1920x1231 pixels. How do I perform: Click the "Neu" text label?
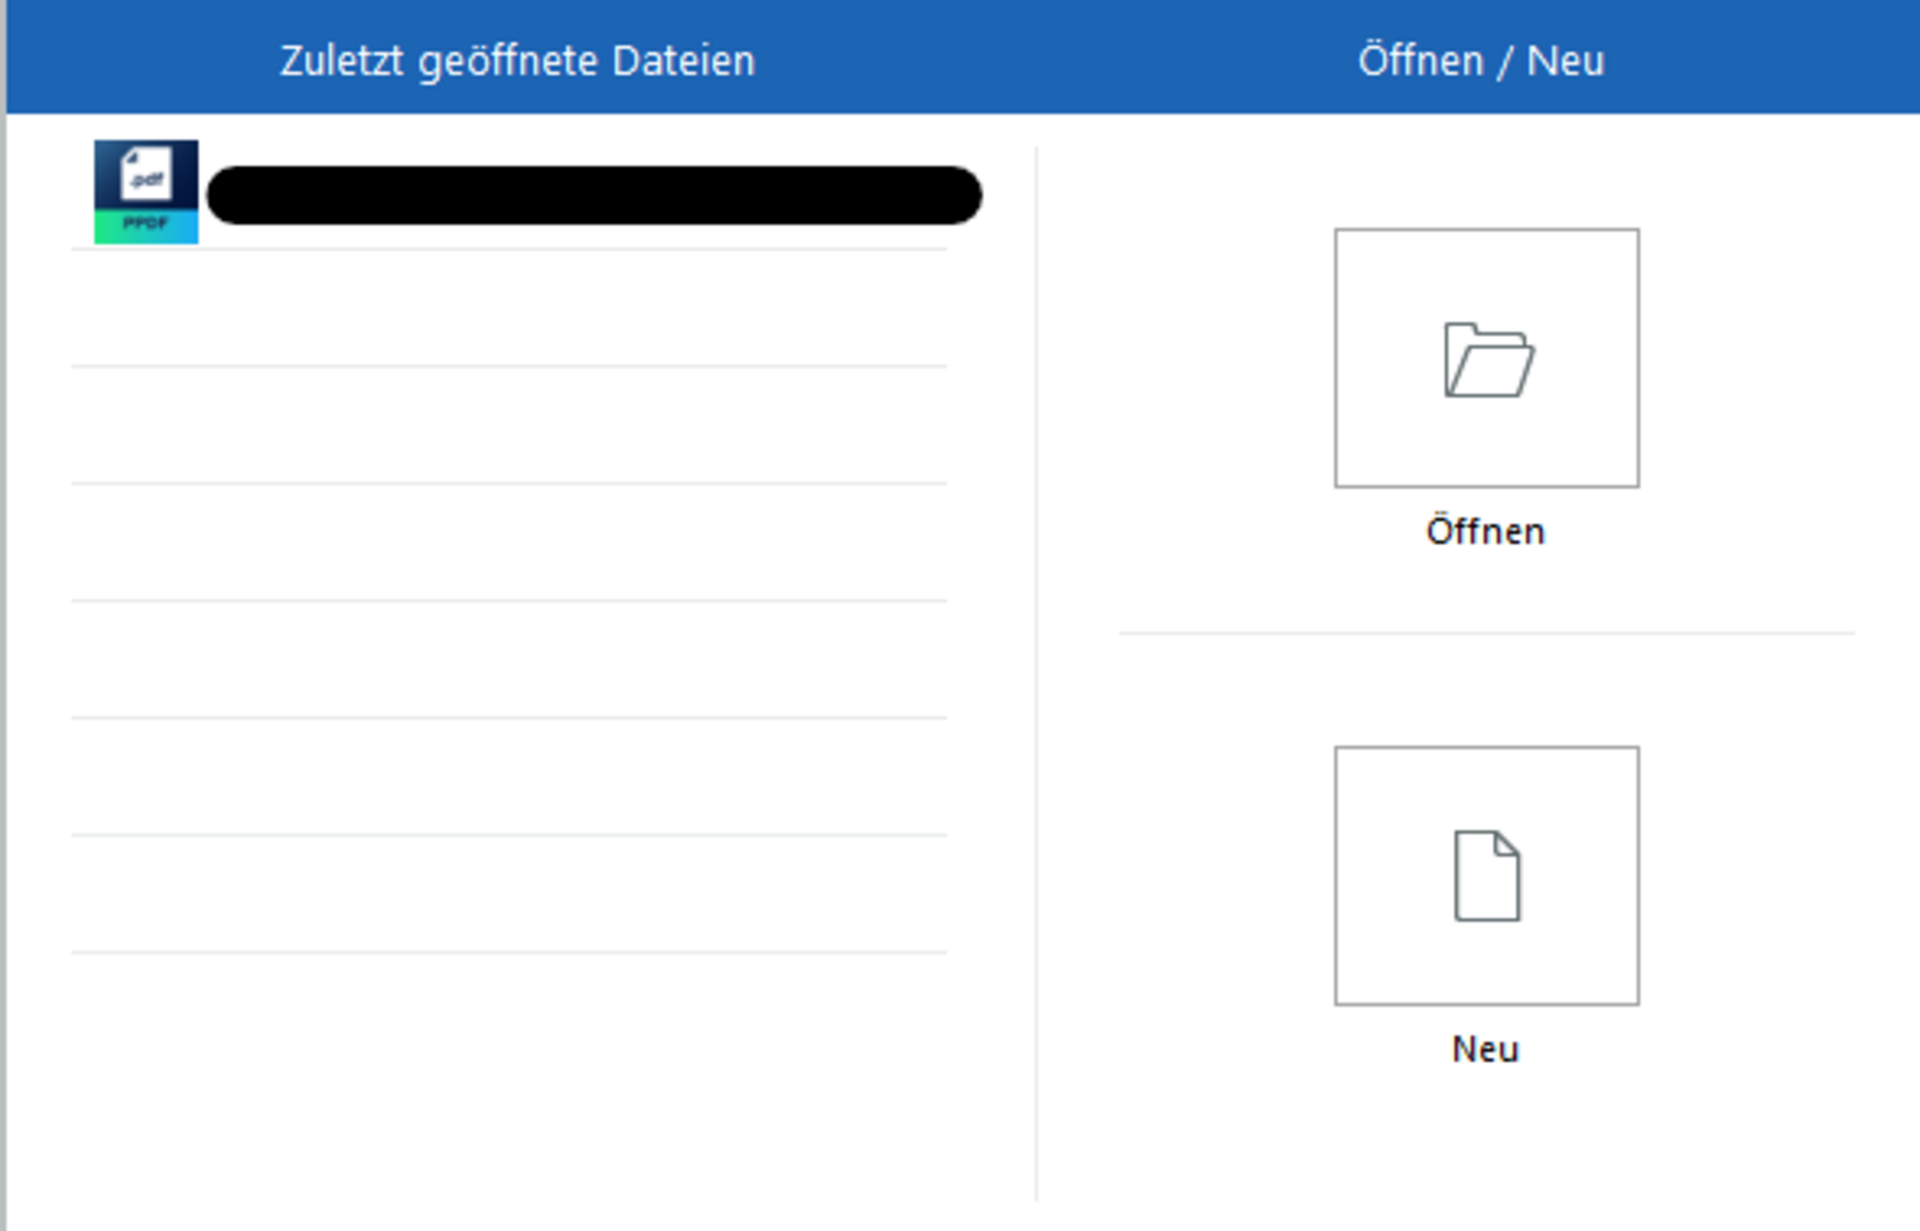point(1485,1049)
